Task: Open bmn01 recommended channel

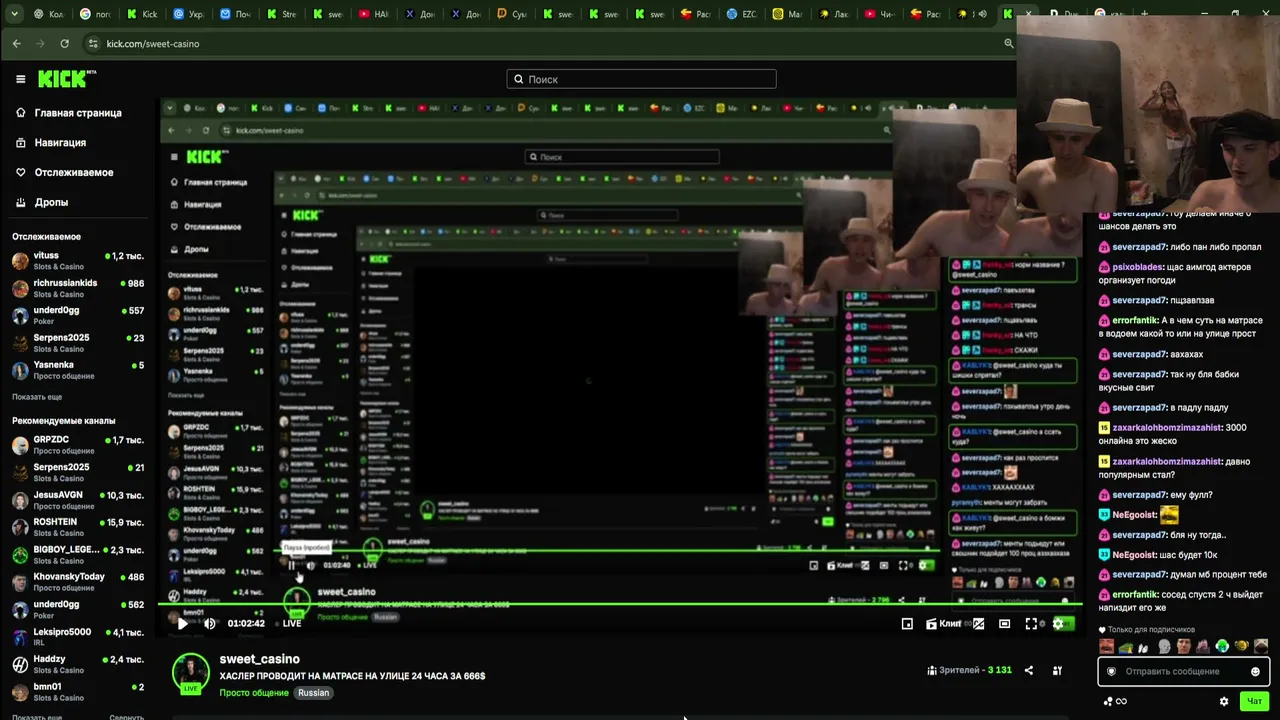Action: tap(78, 692)
